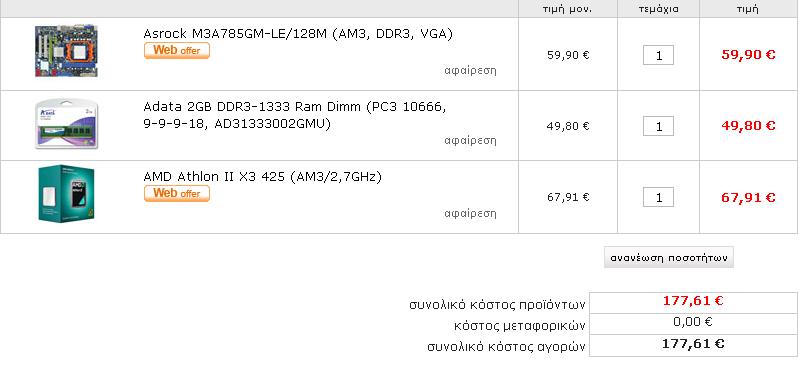Open the Adata 2GB DDR3-1333 product link
The image size is (799, 371).
[x=295, y=115]
